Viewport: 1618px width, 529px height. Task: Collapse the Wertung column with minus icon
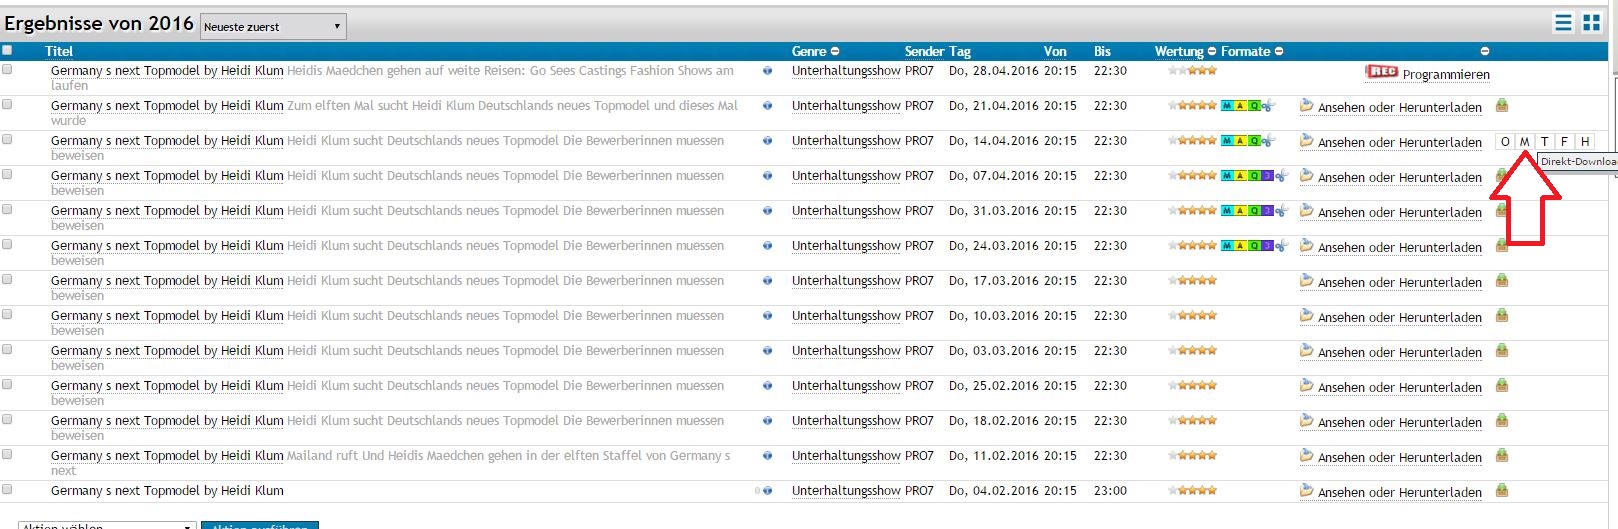point(1212,51)
